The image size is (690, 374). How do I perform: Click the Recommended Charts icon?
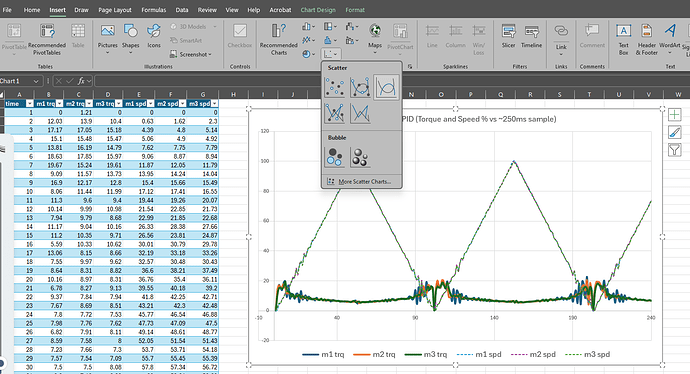[279, 40]
